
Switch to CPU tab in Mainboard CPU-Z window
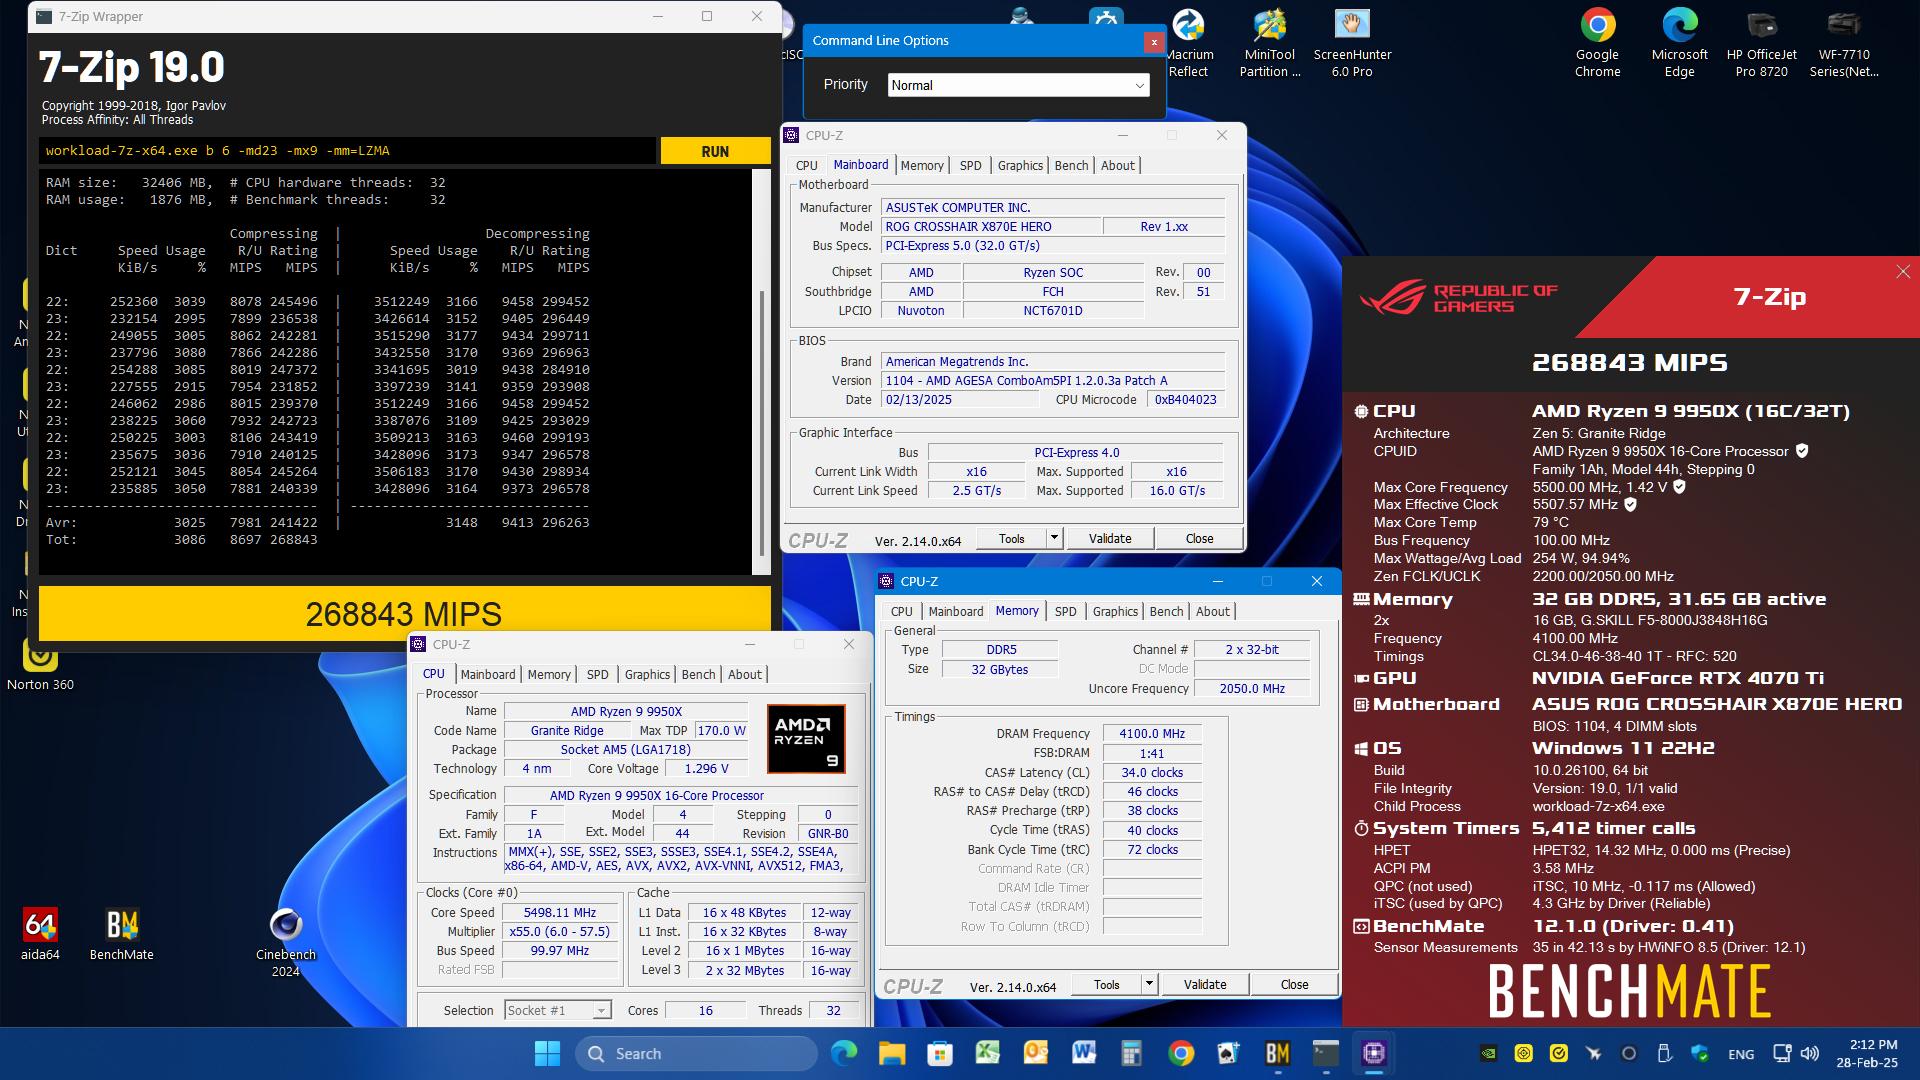point(806,166)
